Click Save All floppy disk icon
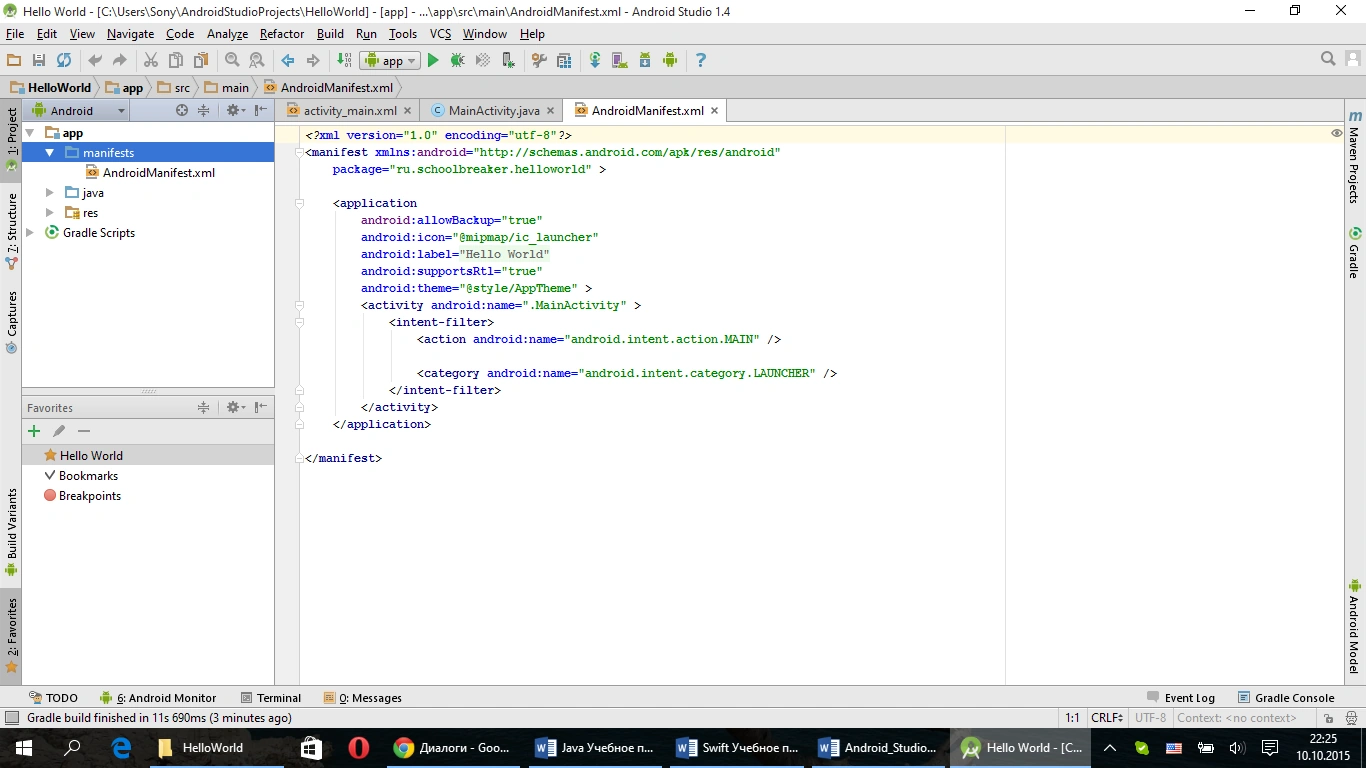The image size is (1366, 768). click(x=39, y=61)
